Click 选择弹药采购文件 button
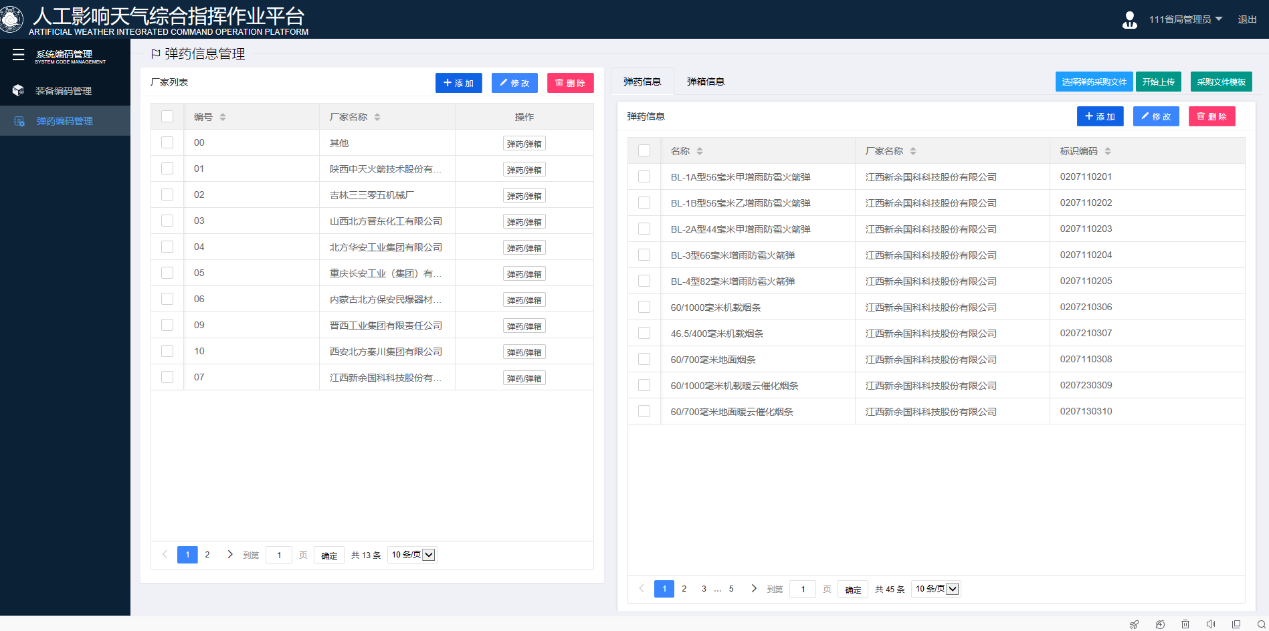Image resolution: width=1269 pixels, height=631 pixels. (x=1094, y=81)
